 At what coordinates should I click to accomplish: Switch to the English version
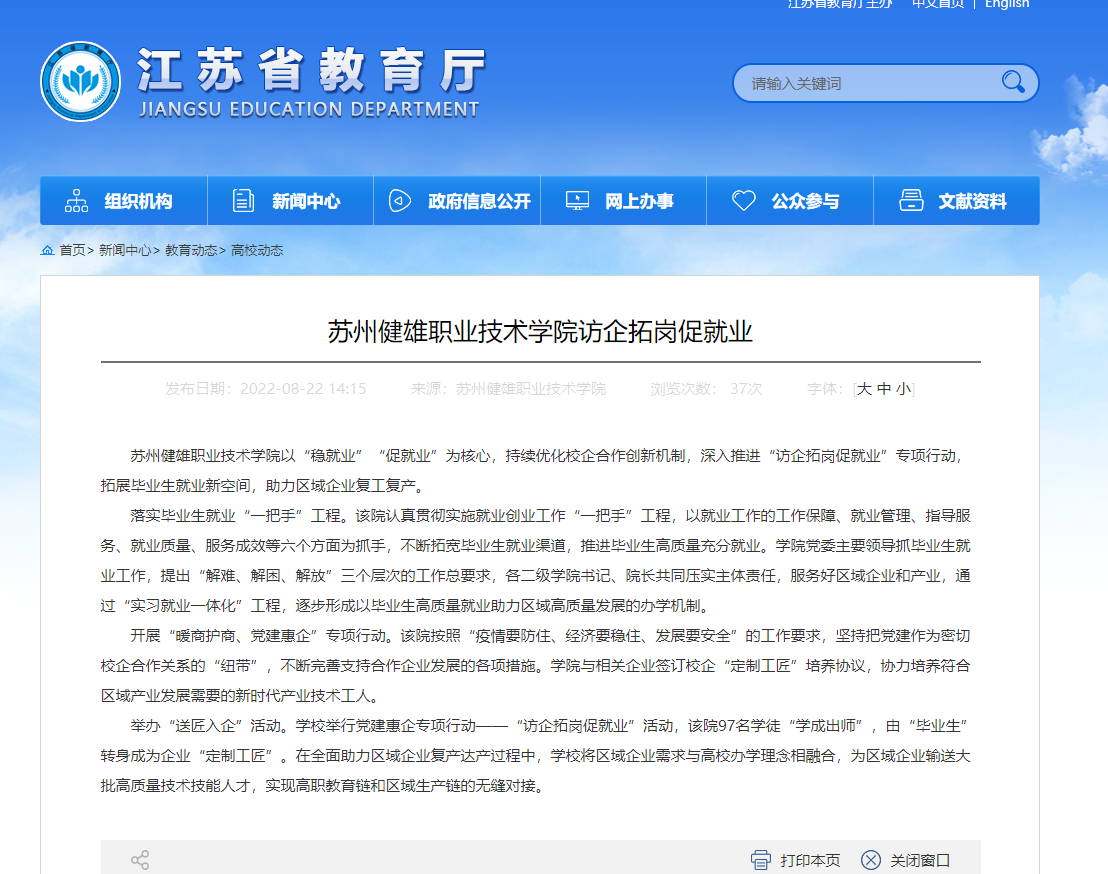tap(1006, 4)
